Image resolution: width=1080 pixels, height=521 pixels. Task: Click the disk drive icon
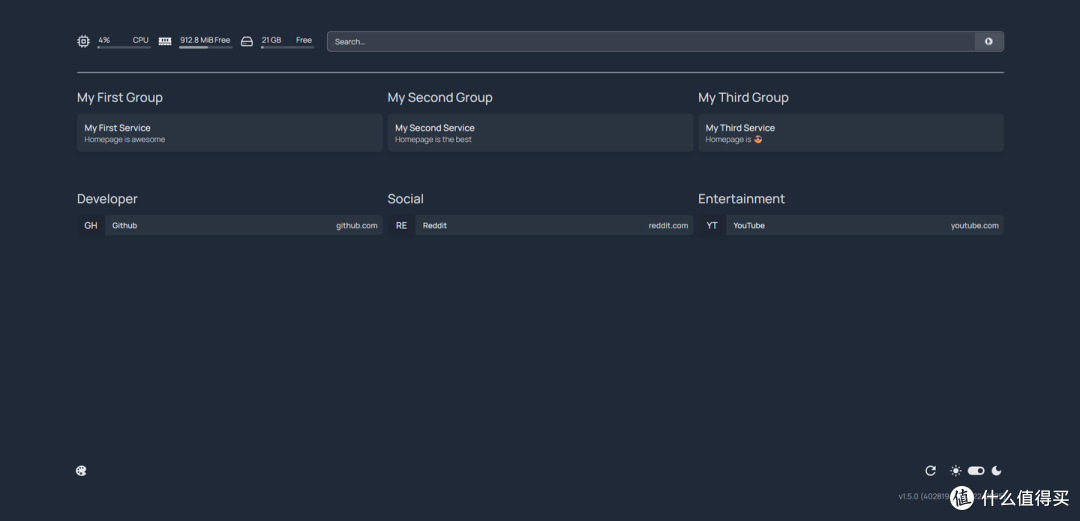247,41
